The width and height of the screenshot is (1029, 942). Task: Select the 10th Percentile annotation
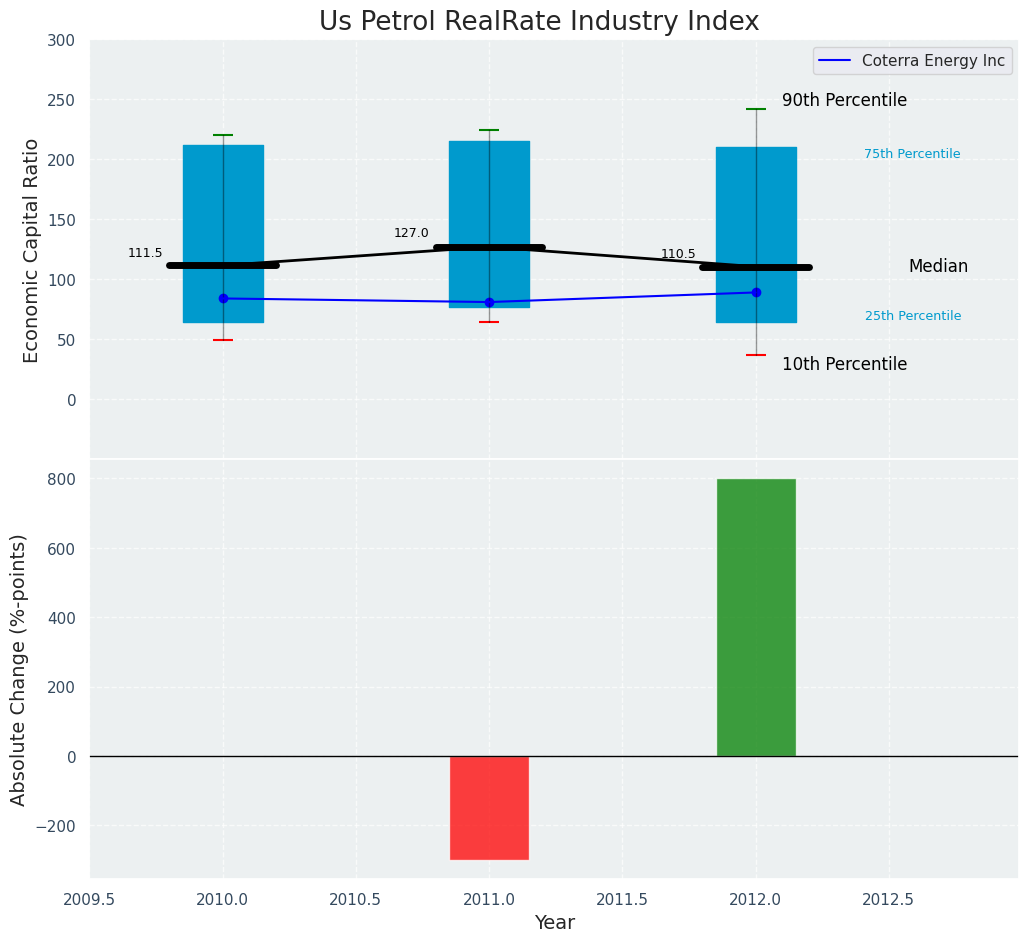point(844,365)
